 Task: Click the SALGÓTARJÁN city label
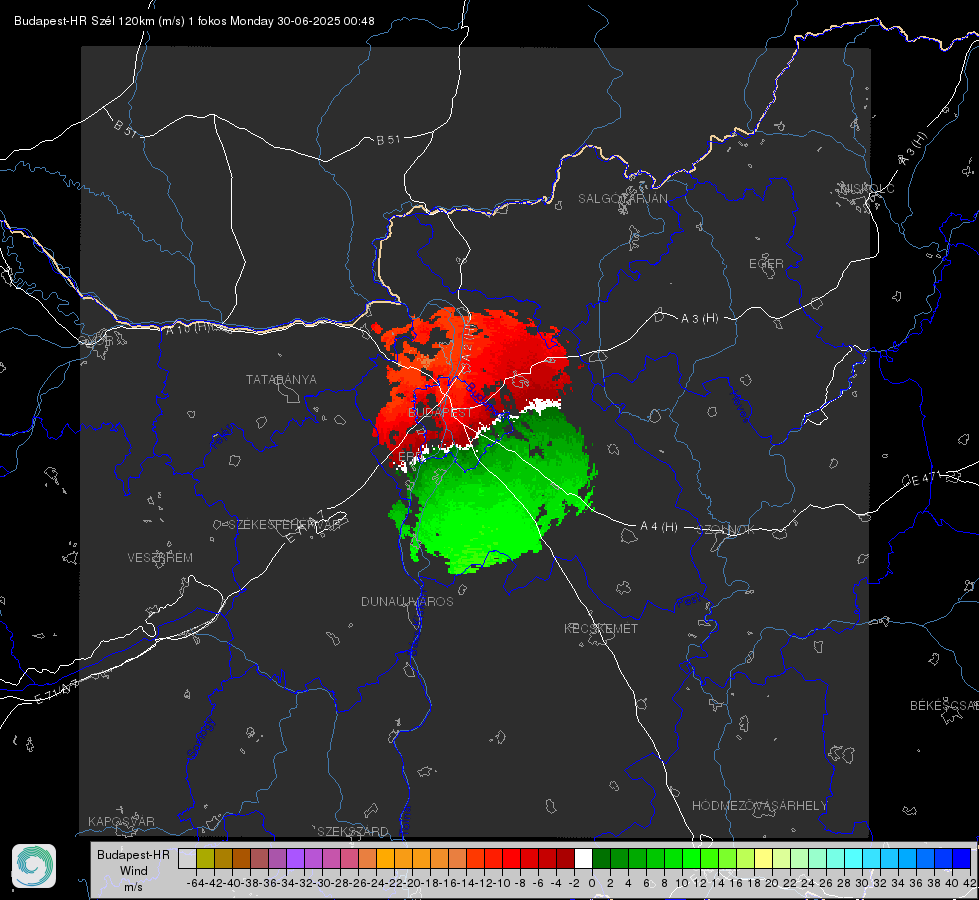click(x=622, y=199)
